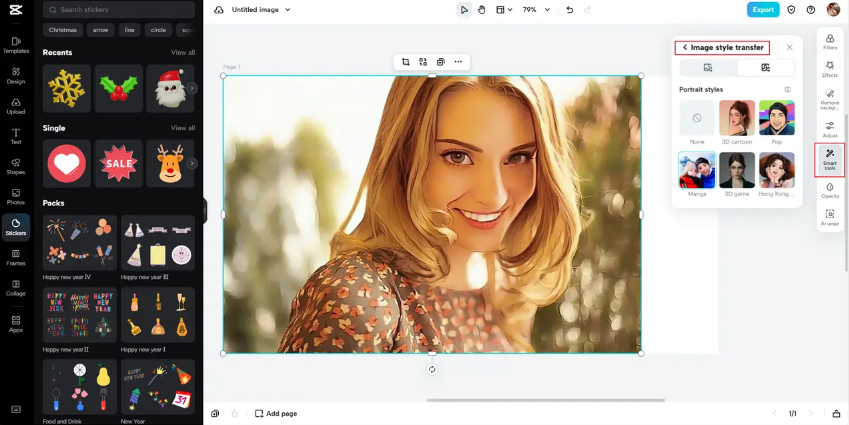Open the Arrange tool
This screenshot has width=849, height=425.
click(x=830, y=218)
